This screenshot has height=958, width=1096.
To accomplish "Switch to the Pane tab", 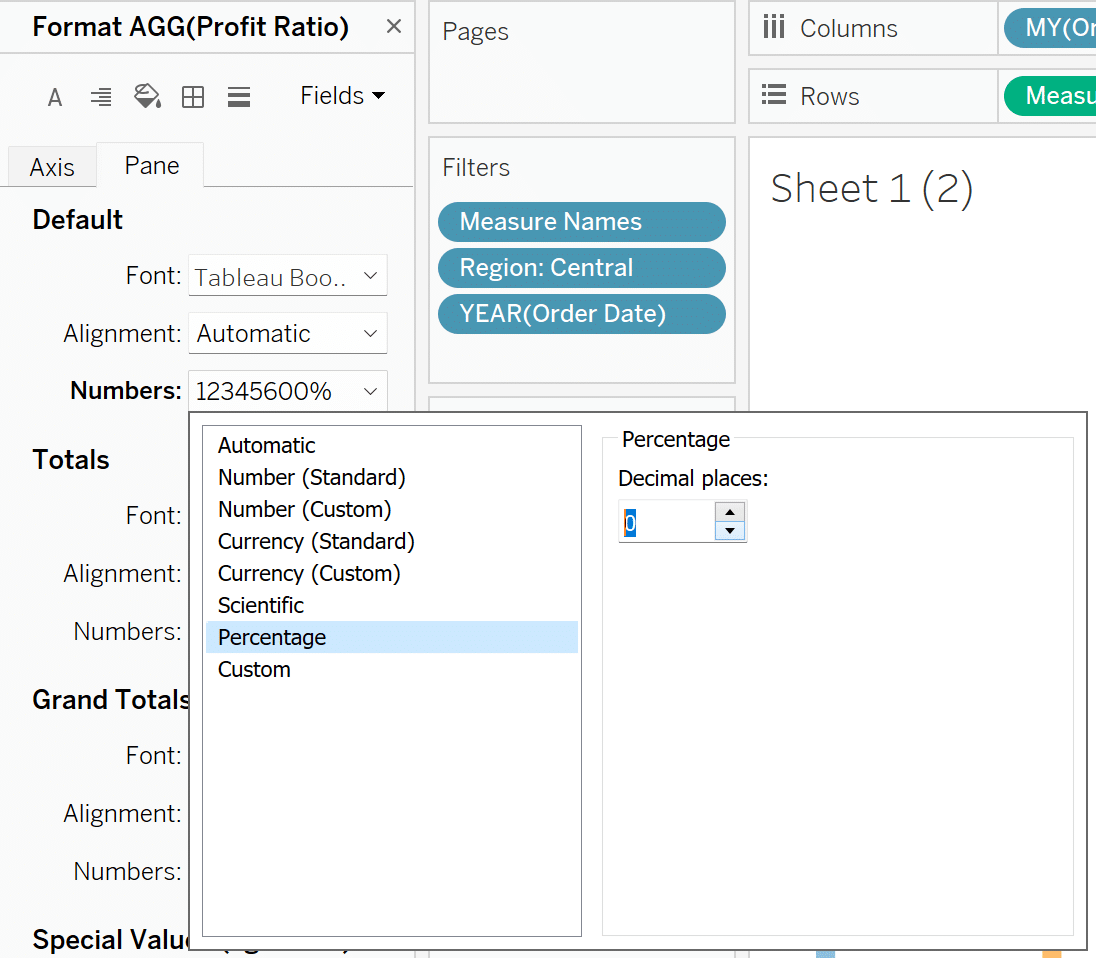I will click(x=152, y=166).
